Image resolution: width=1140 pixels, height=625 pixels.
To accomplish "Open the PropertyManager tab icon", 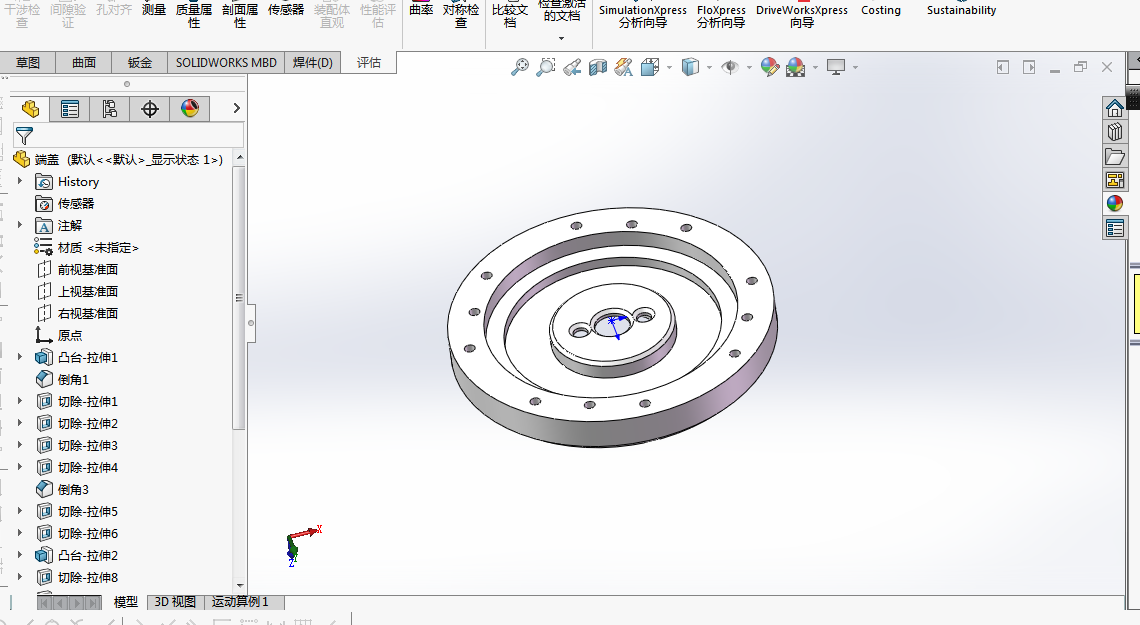I will pos(70,109).
